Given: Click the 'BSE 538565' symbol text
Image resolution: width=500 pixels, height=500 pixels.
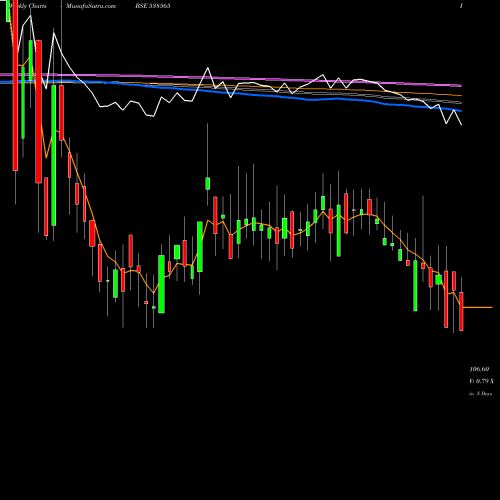Looking at the screenshot, I should [x=153, y=6].
